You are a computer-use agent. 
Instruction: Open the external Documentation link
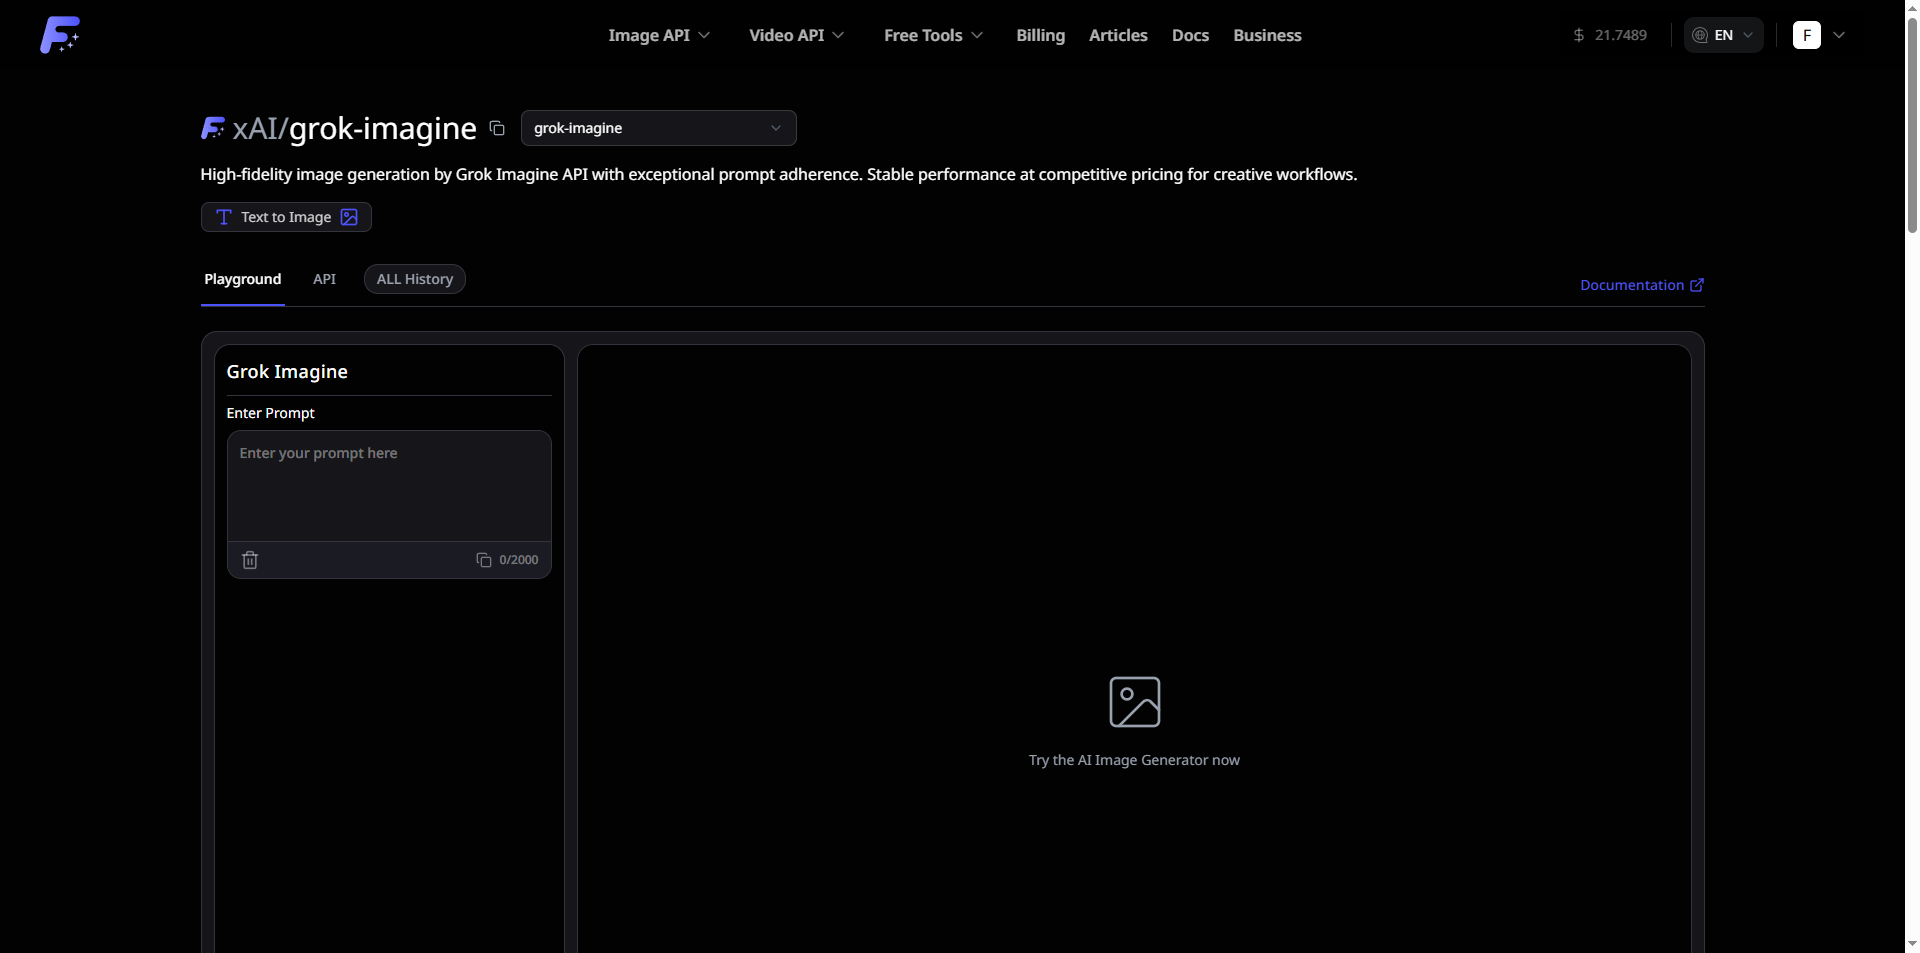(1642, 285)
